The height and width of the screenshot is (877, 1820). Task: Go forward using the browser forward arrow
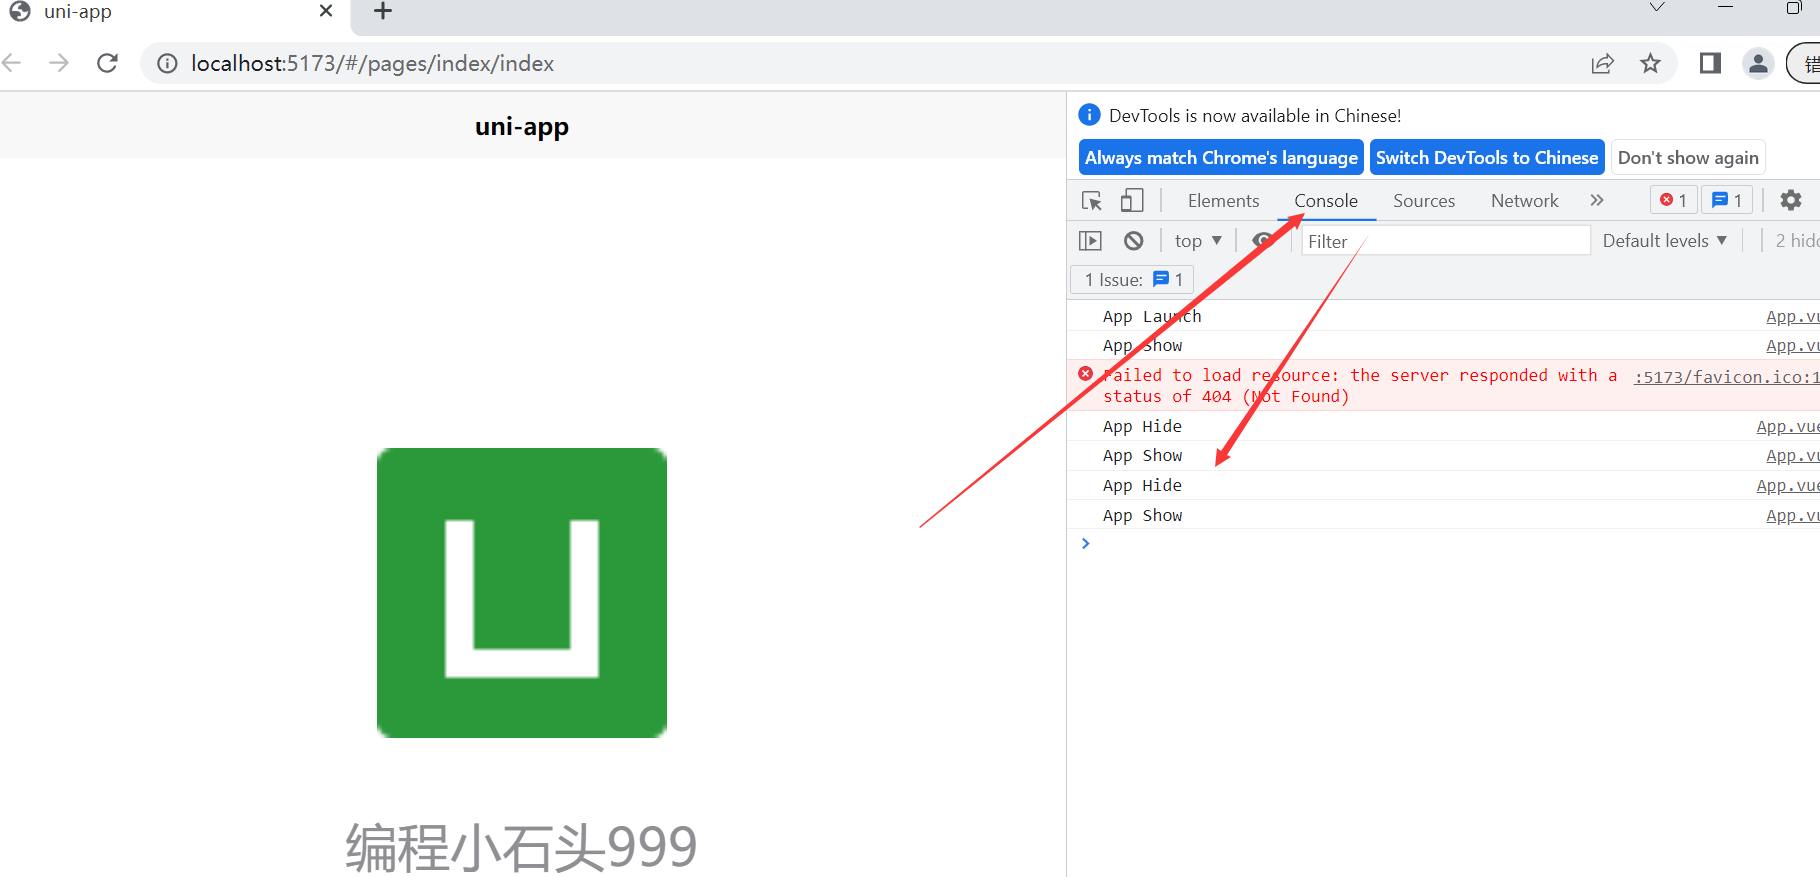pos(59,63)
